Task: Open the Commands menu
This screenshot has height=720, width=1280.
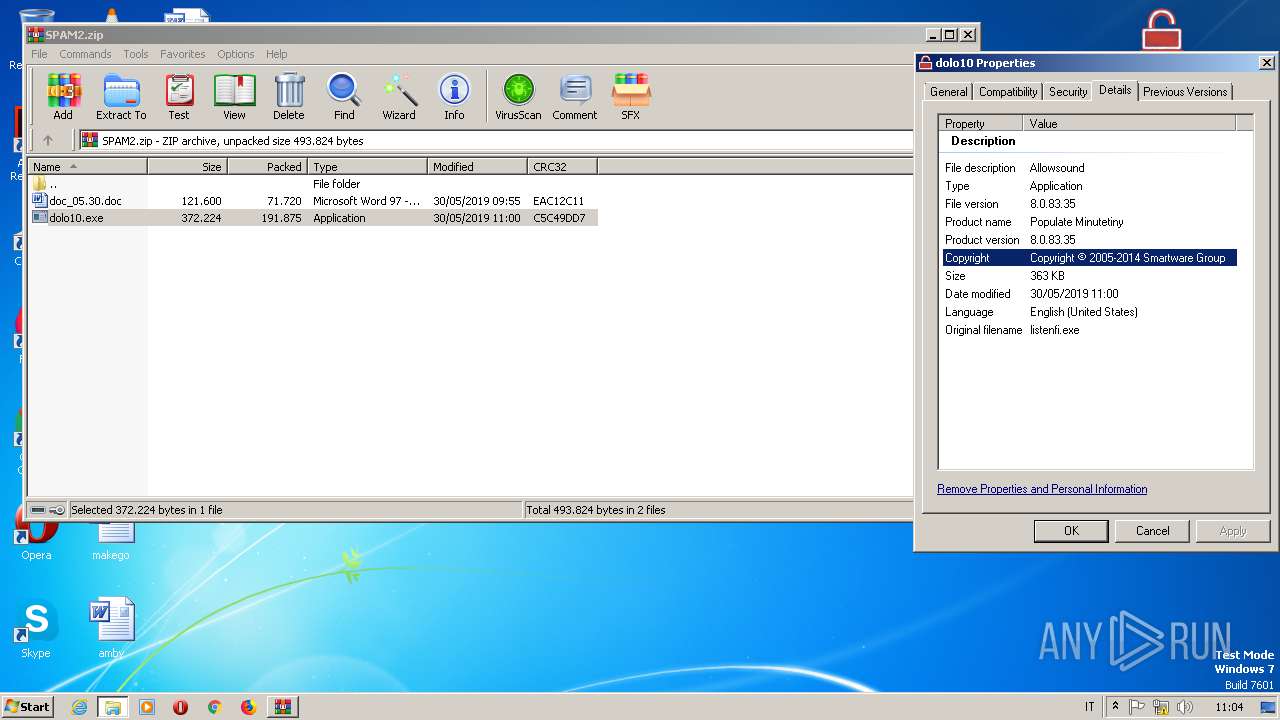Action: tap(85, 54)
